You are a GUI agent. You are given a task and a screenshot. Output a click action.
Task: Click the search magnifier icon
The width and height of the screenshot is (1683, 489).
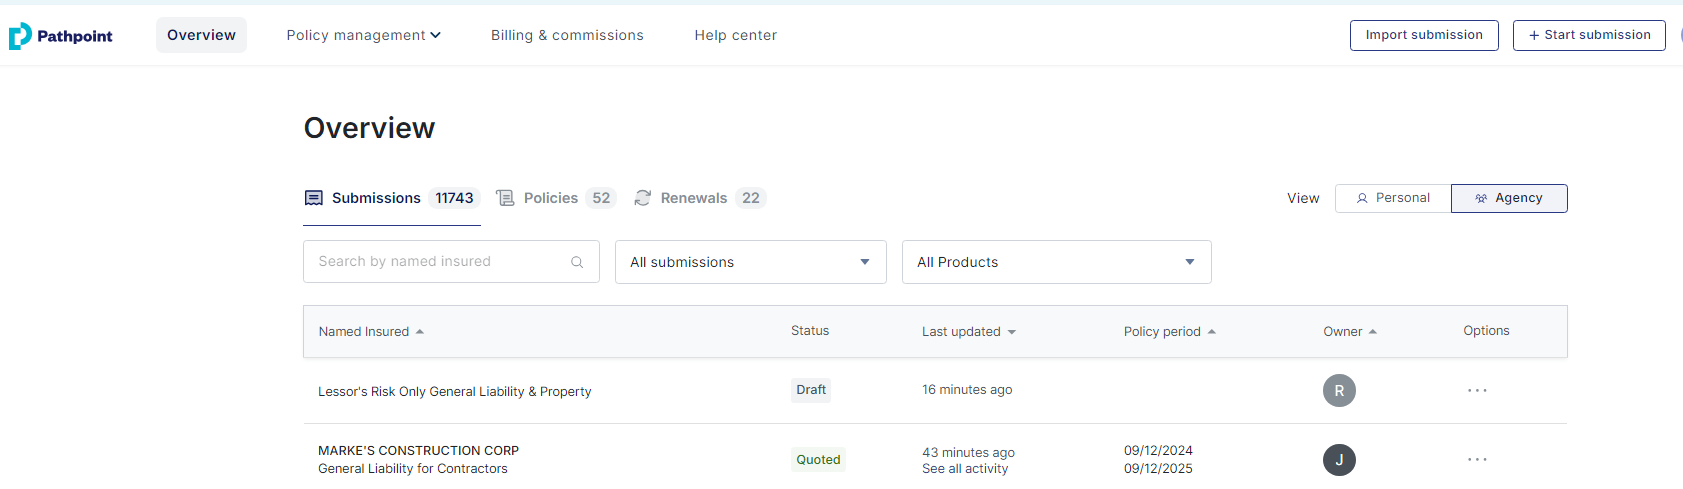[x=577, y=262]
